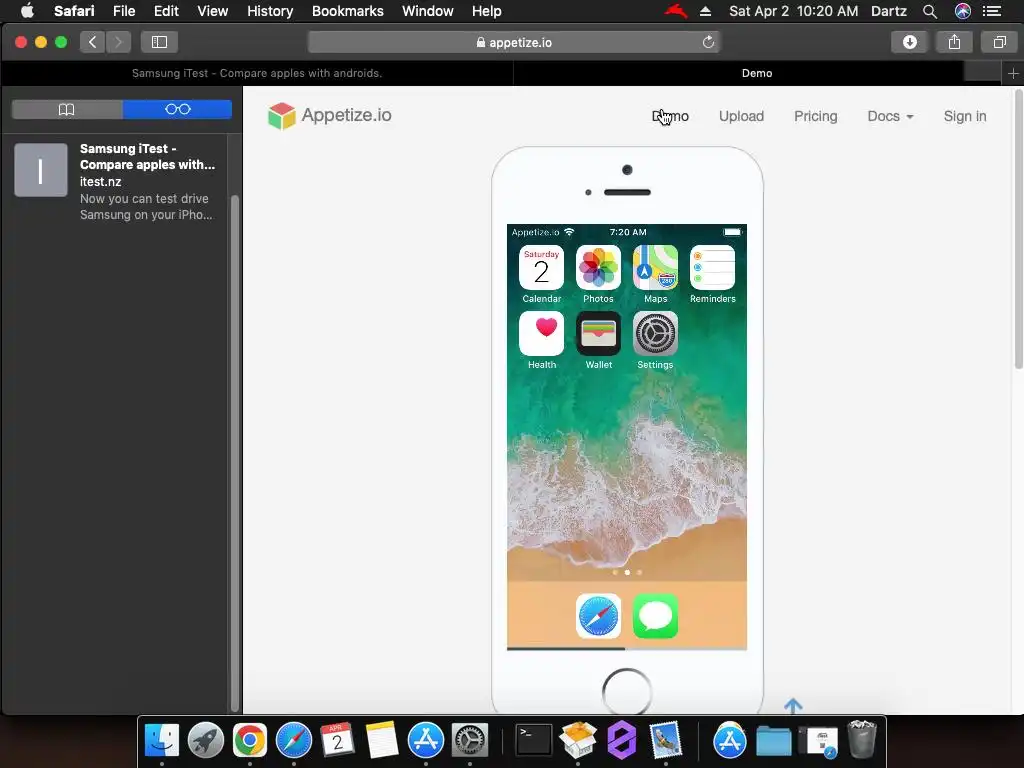Open Settings app on the phone screen

pyautogui.click(x=655, y=334)
